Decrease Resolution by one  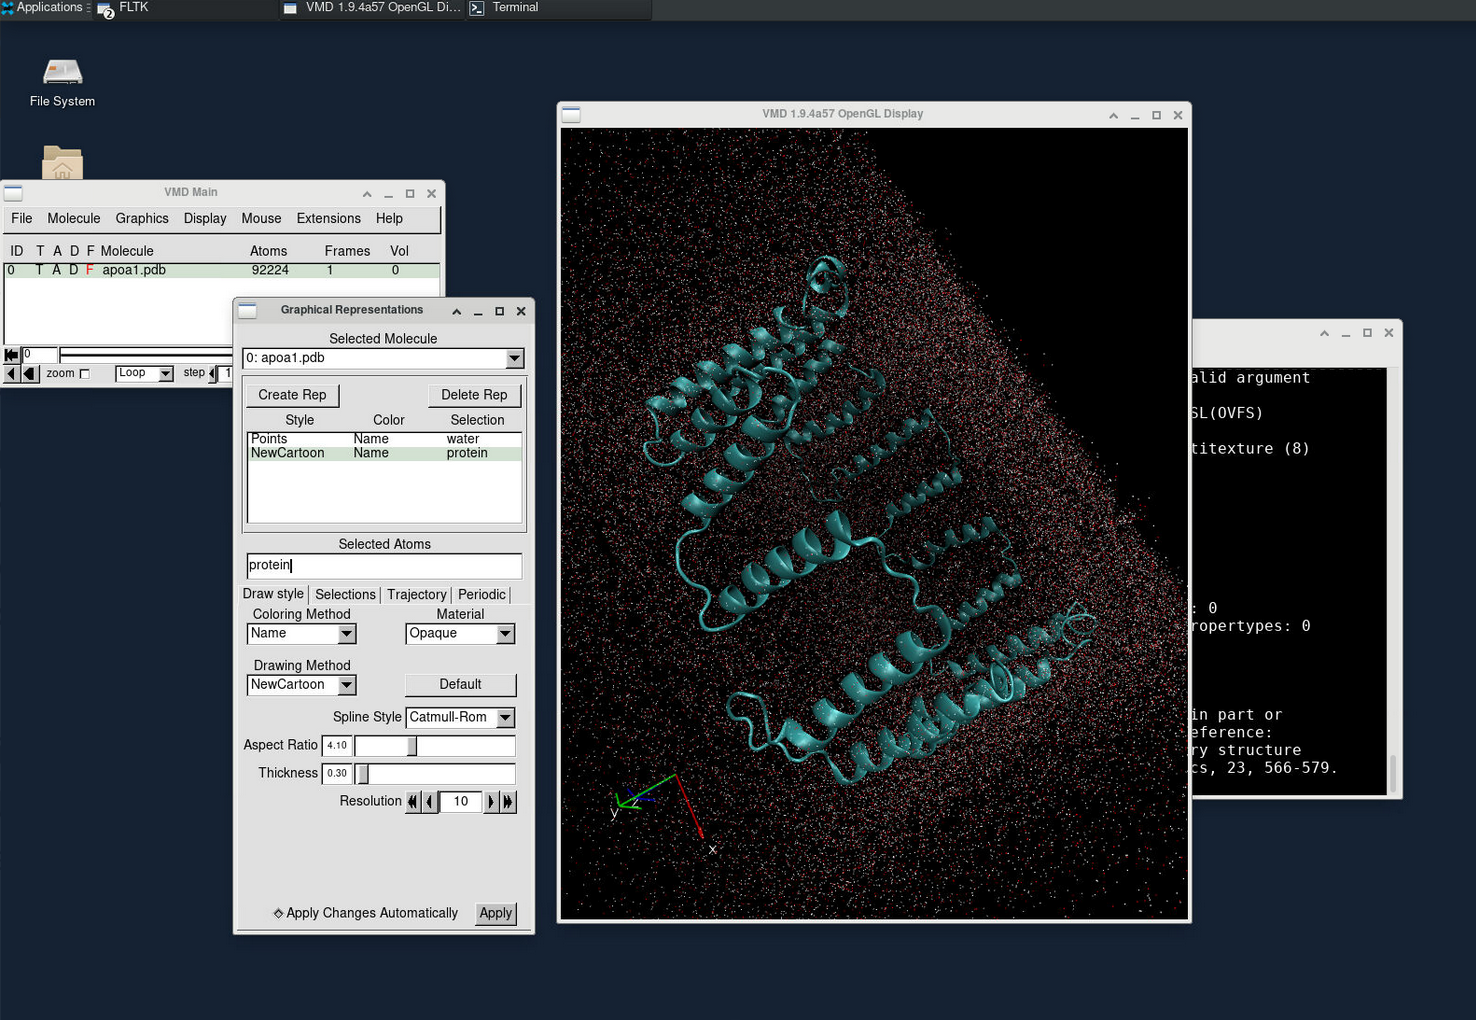(x=430, y=802)
